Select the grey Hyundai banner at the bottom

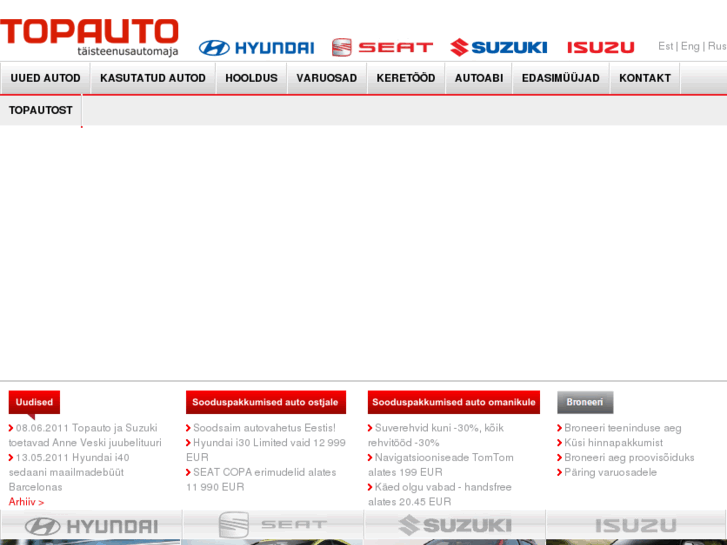click(91, 526)
